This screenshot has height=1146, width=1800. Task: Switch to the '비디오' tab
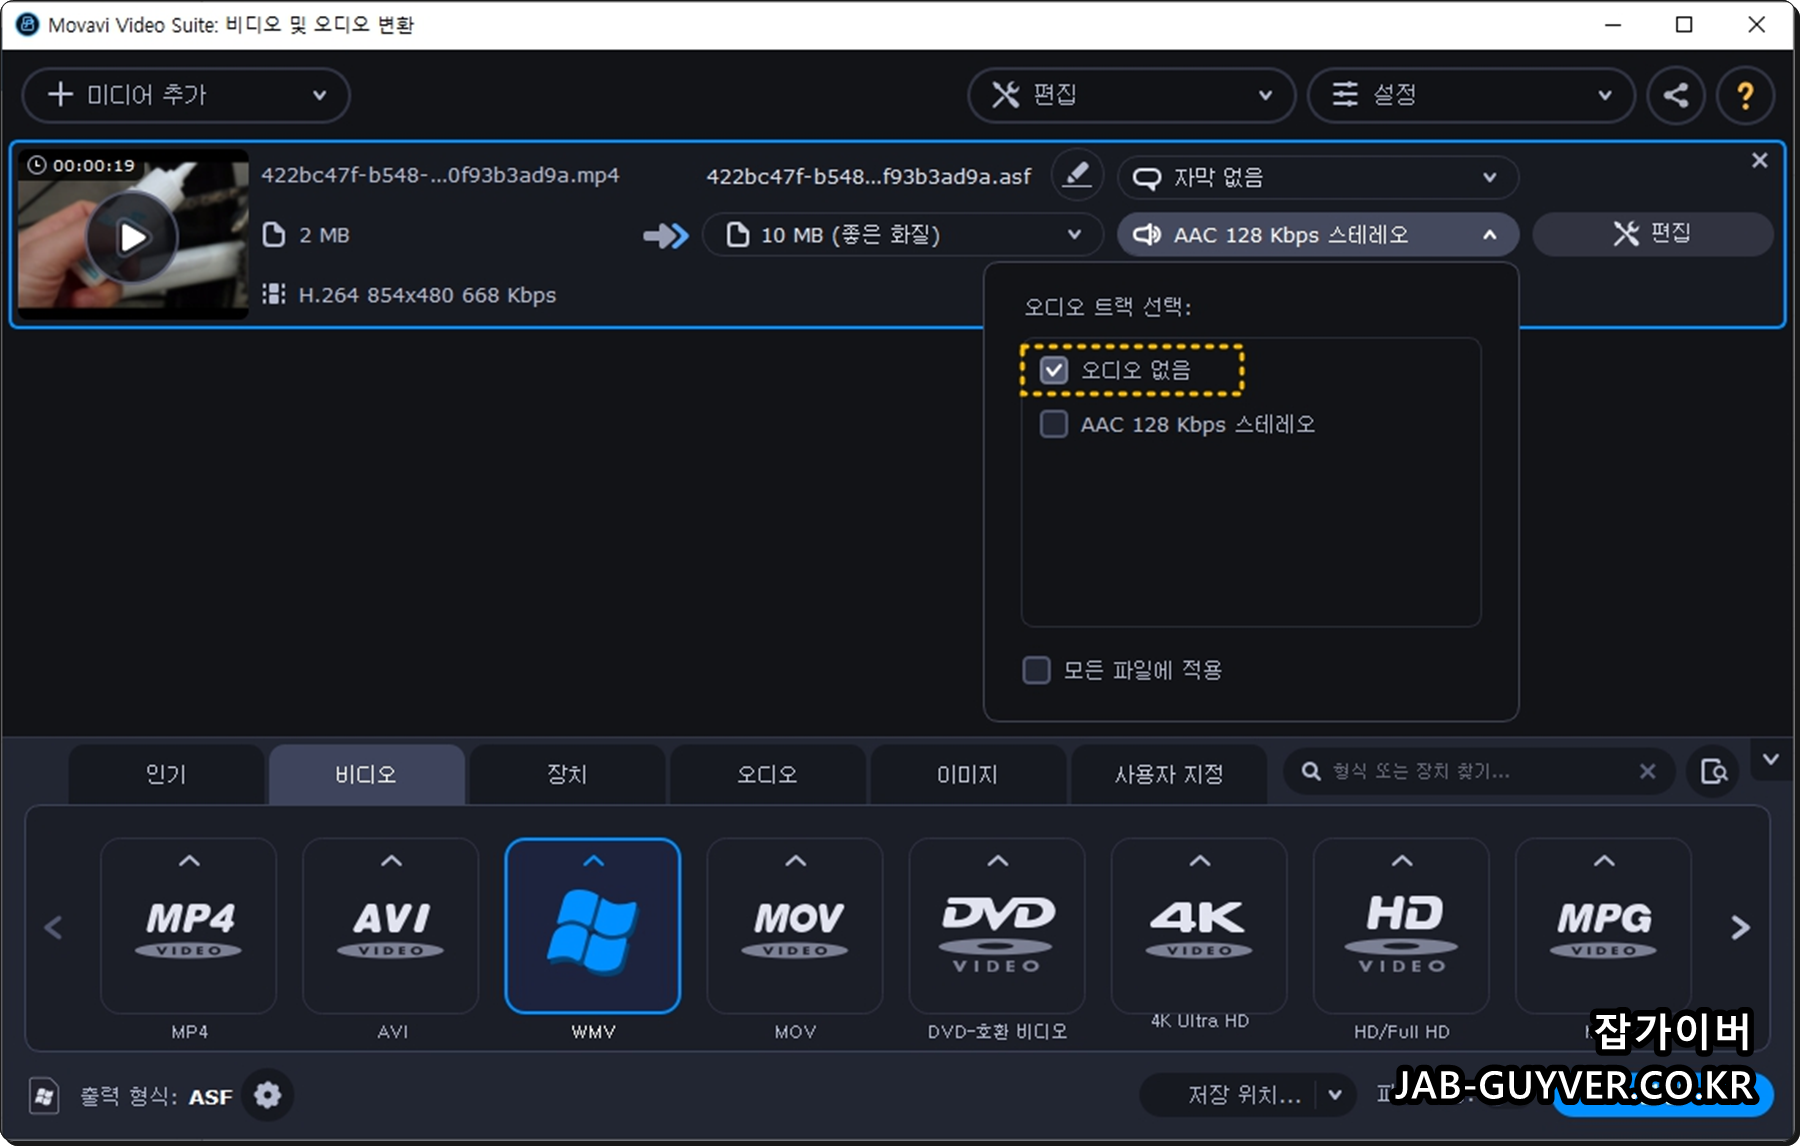point(366,774)
